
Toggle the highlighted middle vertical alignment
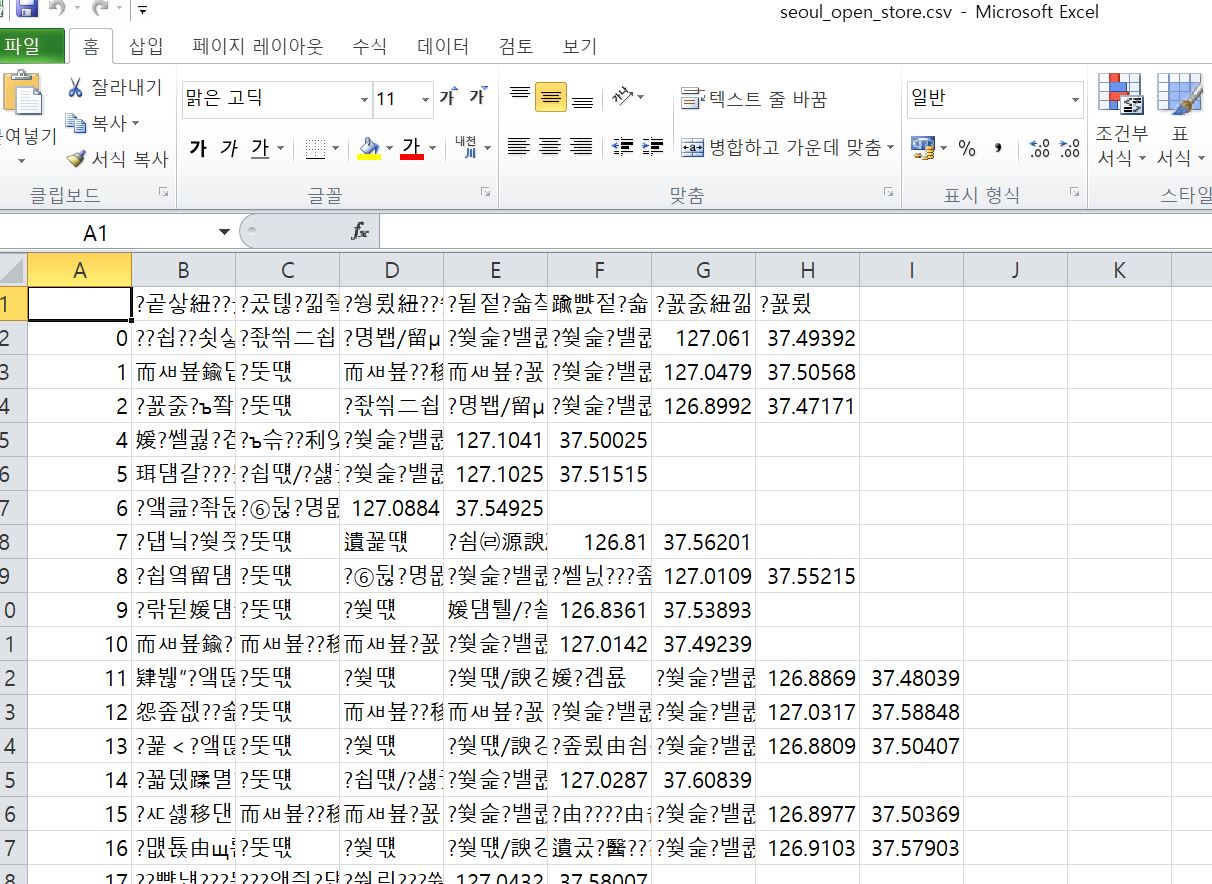(550, 97)
